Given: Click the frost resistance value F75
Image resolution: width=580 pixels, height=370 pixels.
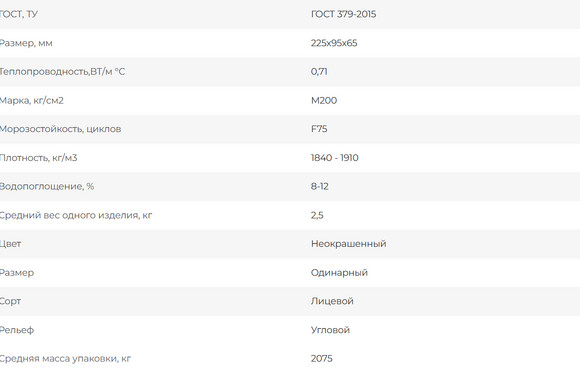Looking at the screenshot, I should click(x=319, y=129).
